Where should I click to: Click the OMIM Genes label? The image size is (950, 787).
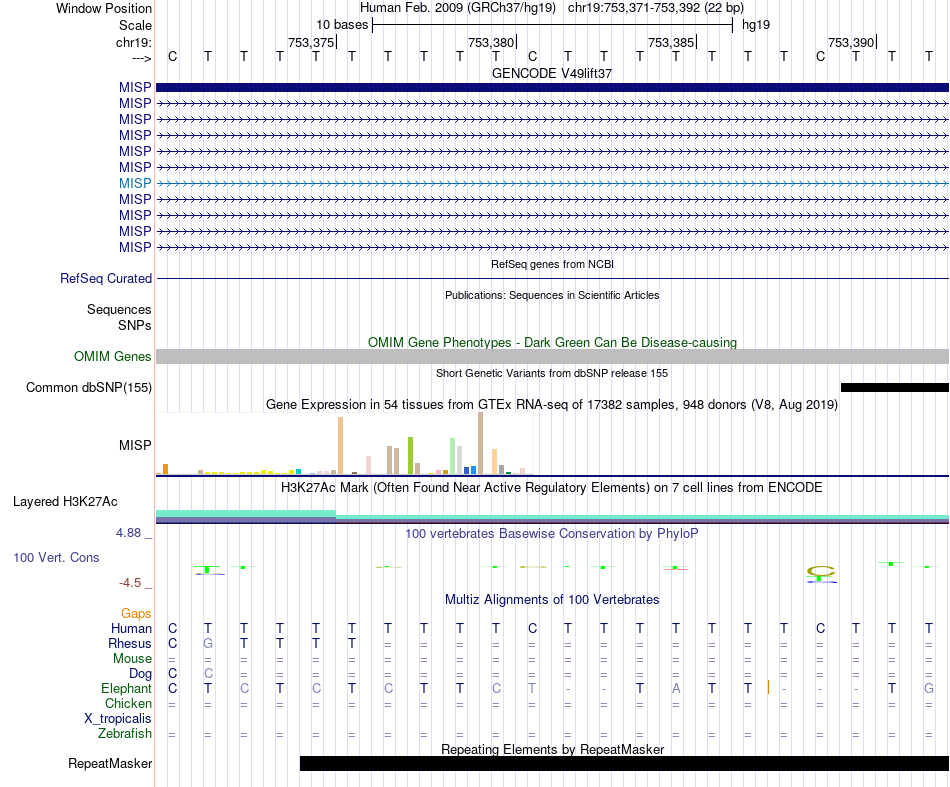[x=113, y=356]
